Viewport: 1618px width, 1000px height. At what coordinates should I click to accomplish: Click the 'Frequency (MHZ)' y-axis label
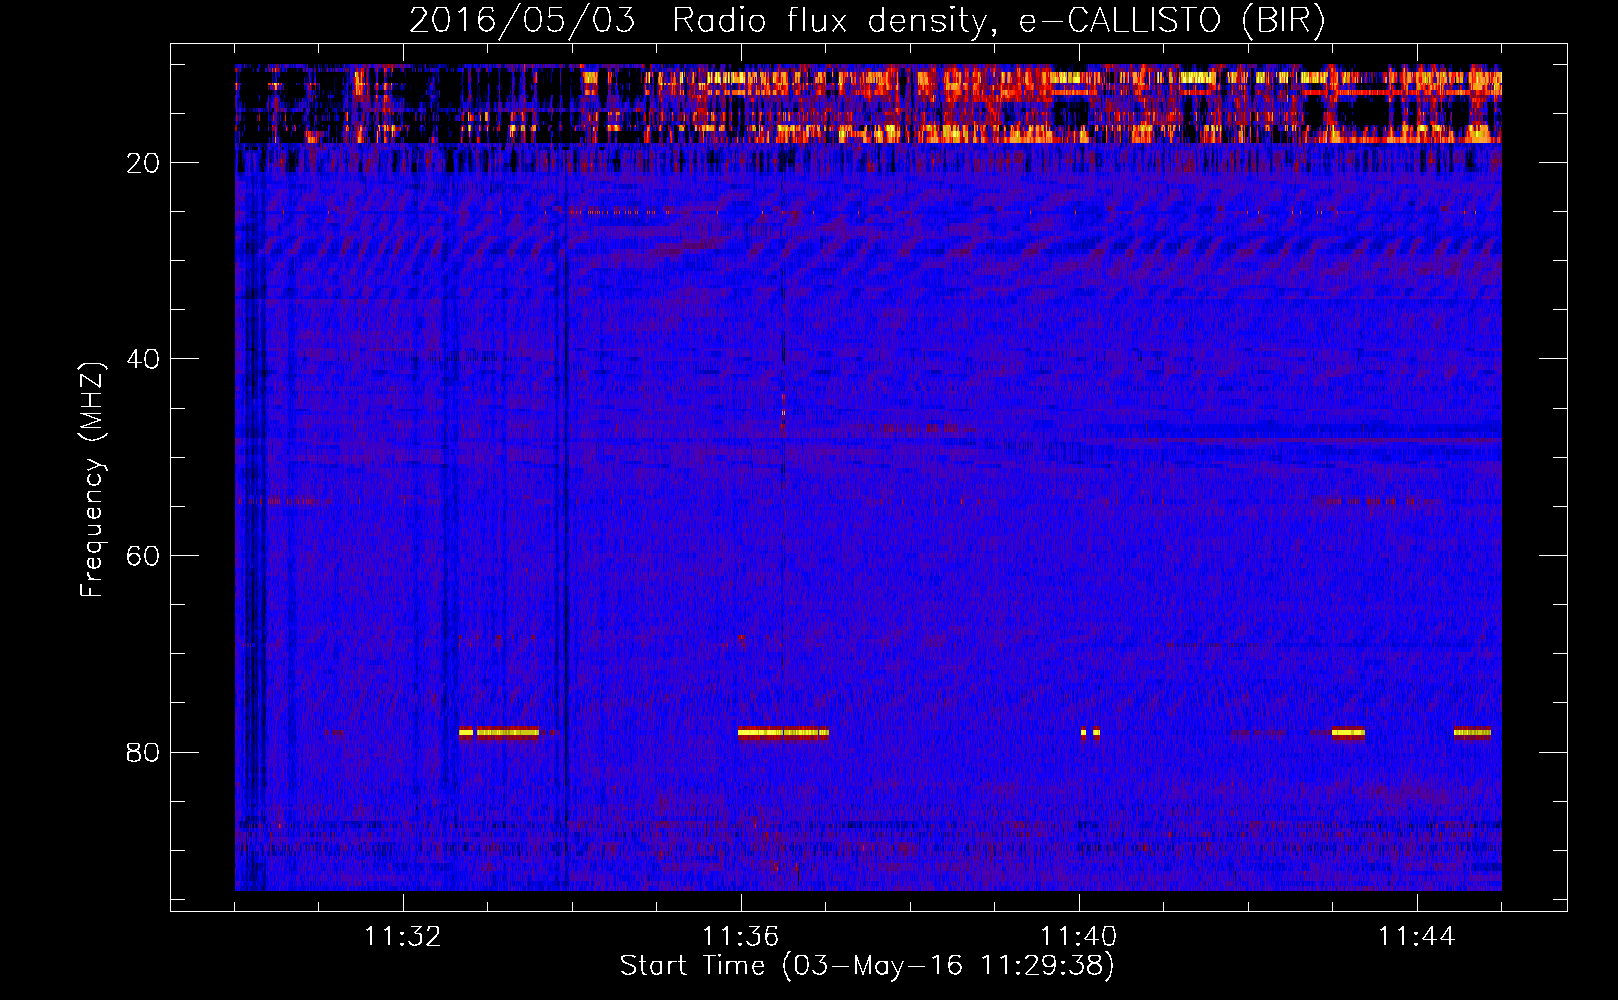[x=92, y=480]
